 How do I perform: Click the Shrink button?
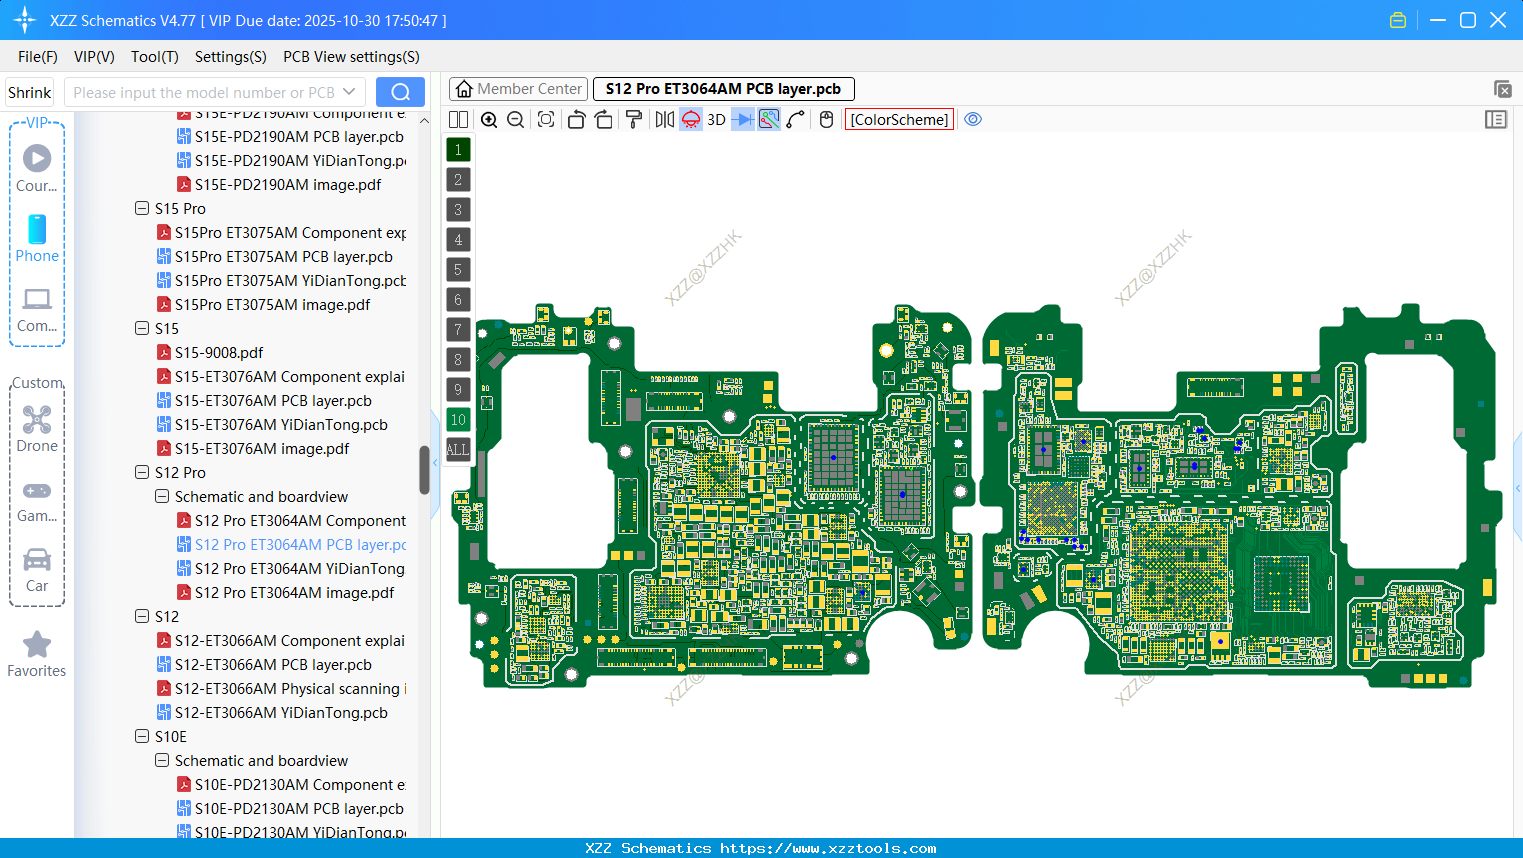[29, 91]
